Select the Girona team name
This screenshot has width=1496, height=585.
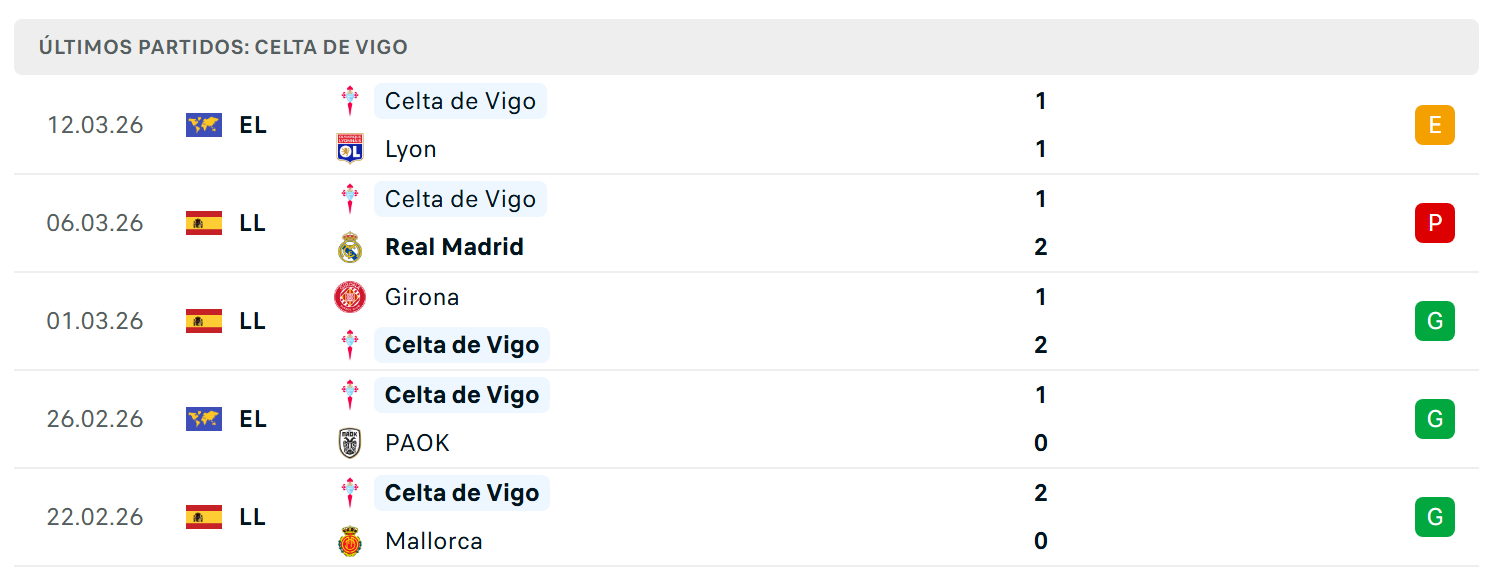pyautogui.click(x=422, y=297)
